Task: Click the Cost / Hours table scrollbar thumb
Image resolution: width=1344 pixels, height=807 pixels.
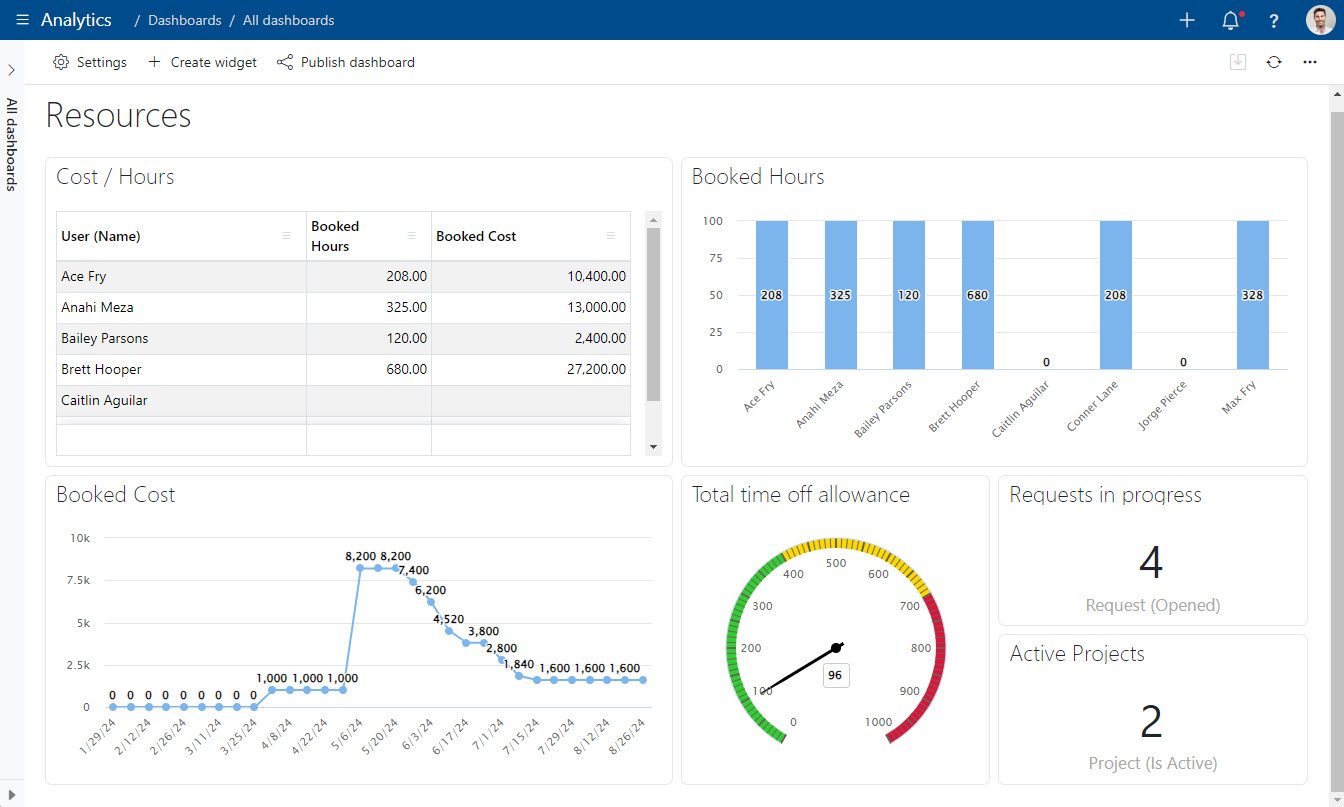Action: (x=654, y=314)
